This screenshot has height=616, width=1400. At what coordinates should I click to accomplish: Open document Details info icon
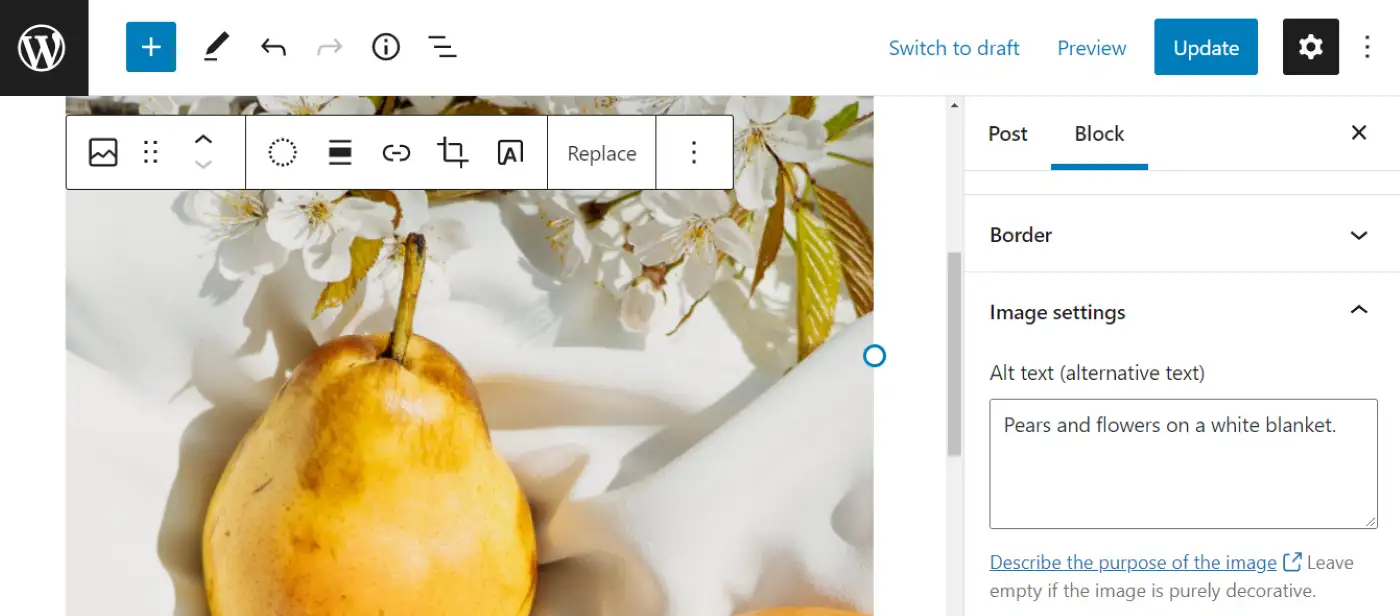coord(386,47)
